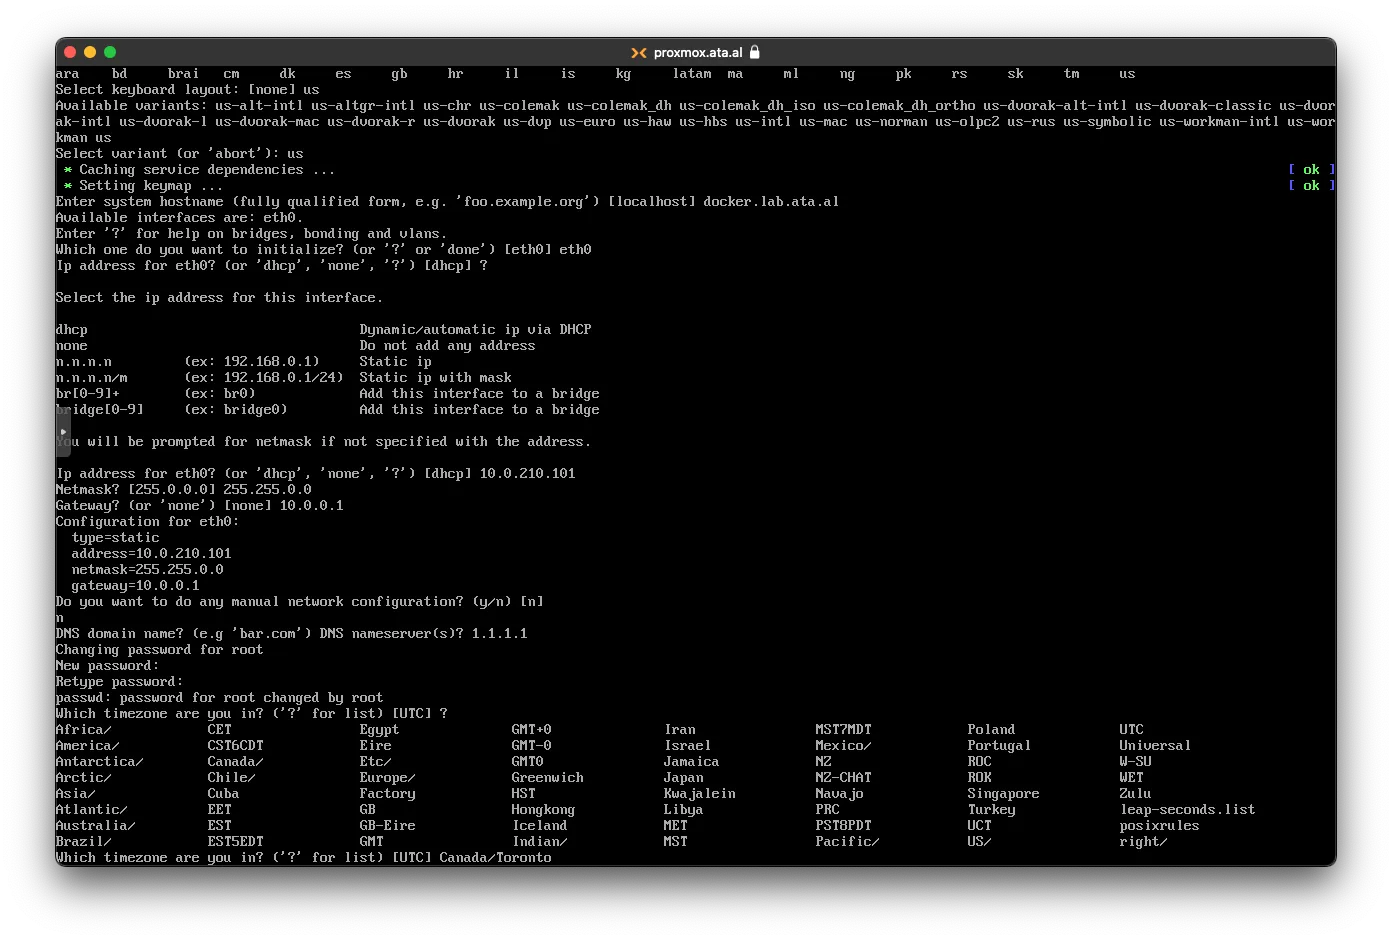Click 'CST6CDT' in the timezone list
The width and height of the screenshot is (1392, 940).
(x=236, y=746)
